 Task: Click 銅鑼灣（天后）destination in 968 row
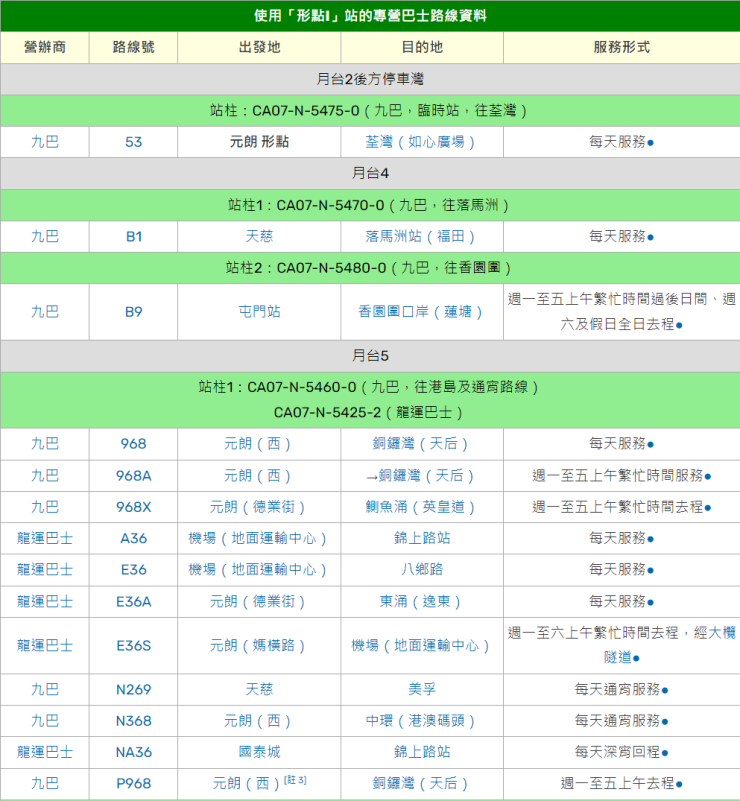421,443
